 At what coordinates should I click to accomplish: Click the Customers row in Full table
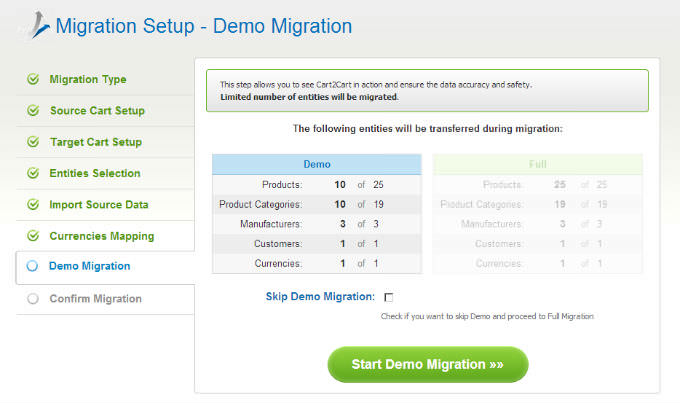point(538,244)
